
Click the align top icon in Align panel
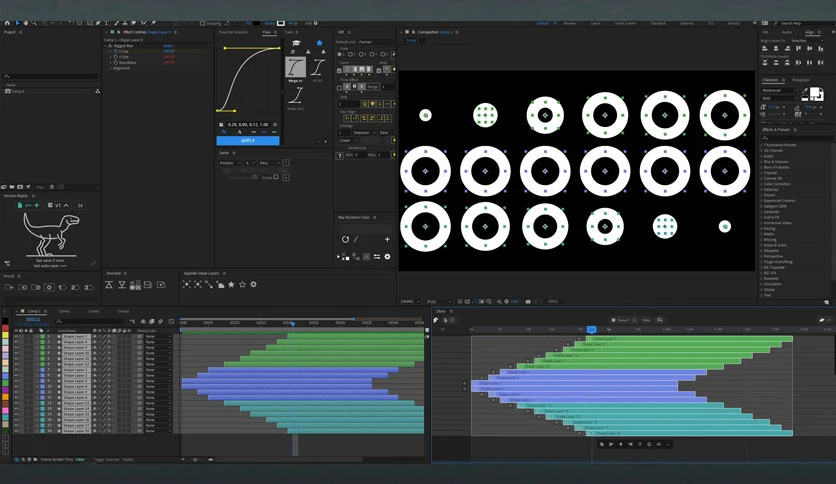798,49
